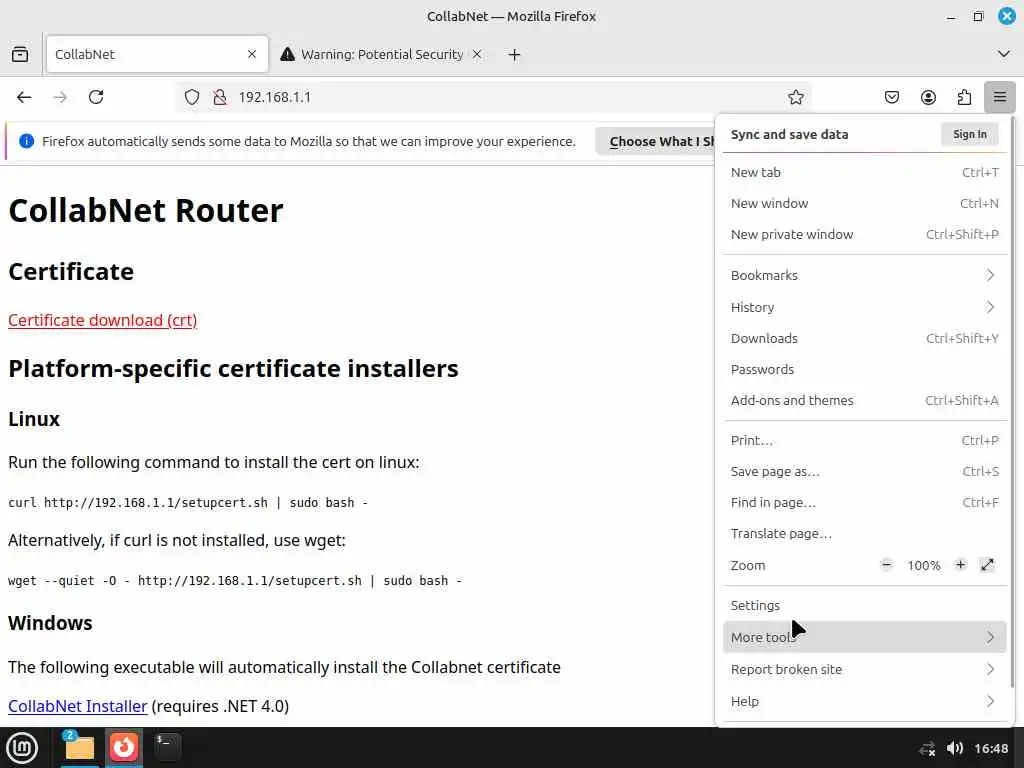Click the insecure connection padlock icon
This screenshot has width=1024, height=768.
[x=220, y=97]
